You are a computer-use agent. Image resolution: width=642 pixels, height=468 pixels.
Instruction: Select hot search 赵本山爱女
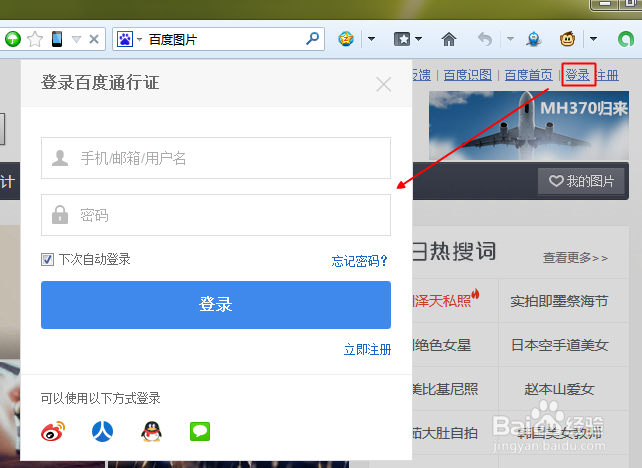click(559, 389)
